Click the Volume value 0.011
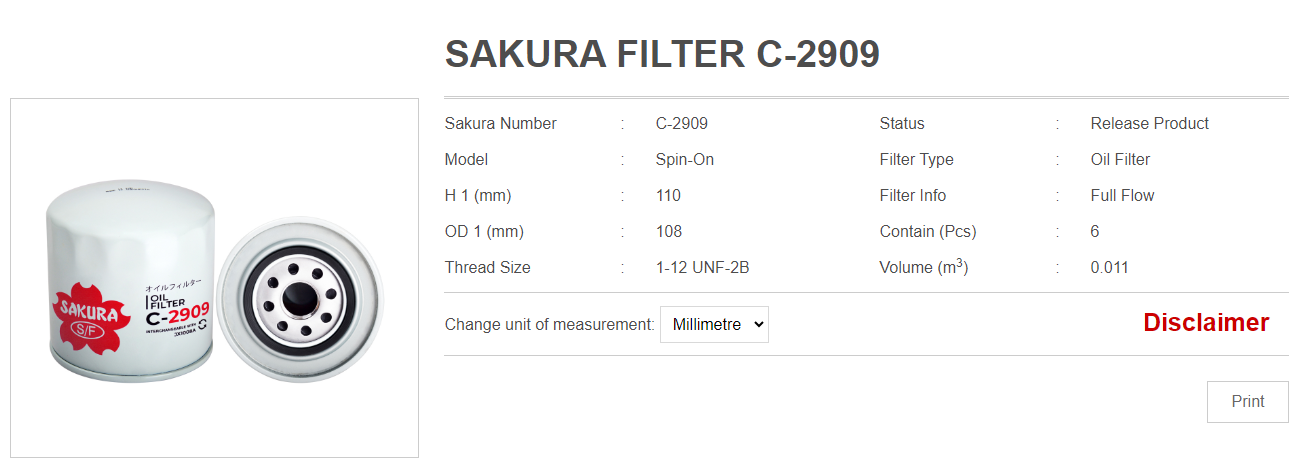 point(1110,268)
